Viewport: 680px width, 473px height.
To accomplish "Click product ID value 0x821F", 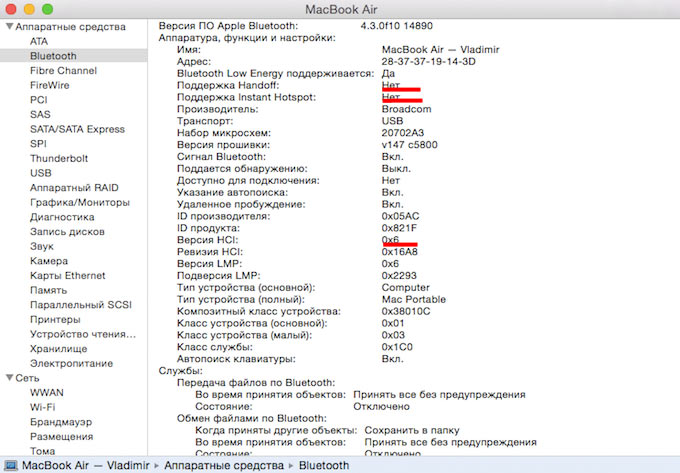I will [x=399, y=228].
